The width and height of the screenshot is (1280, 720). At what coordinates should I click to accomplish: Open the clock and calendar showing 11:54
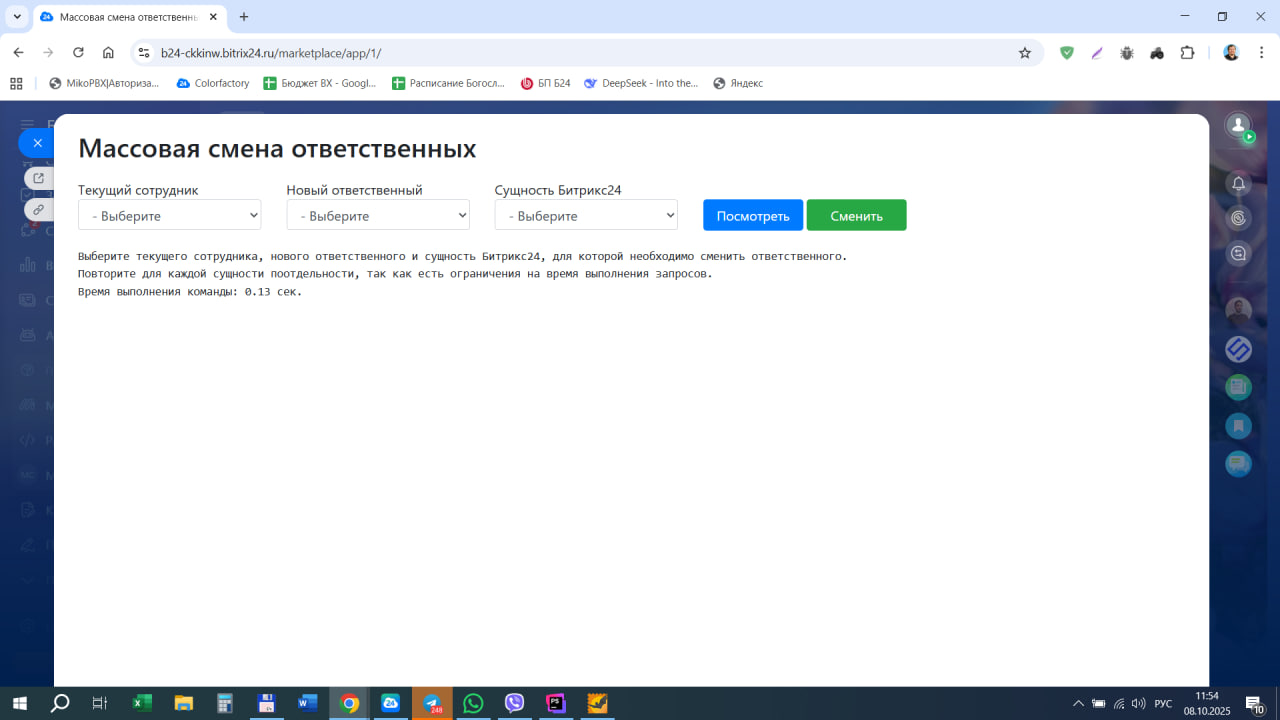(1207, 703)
